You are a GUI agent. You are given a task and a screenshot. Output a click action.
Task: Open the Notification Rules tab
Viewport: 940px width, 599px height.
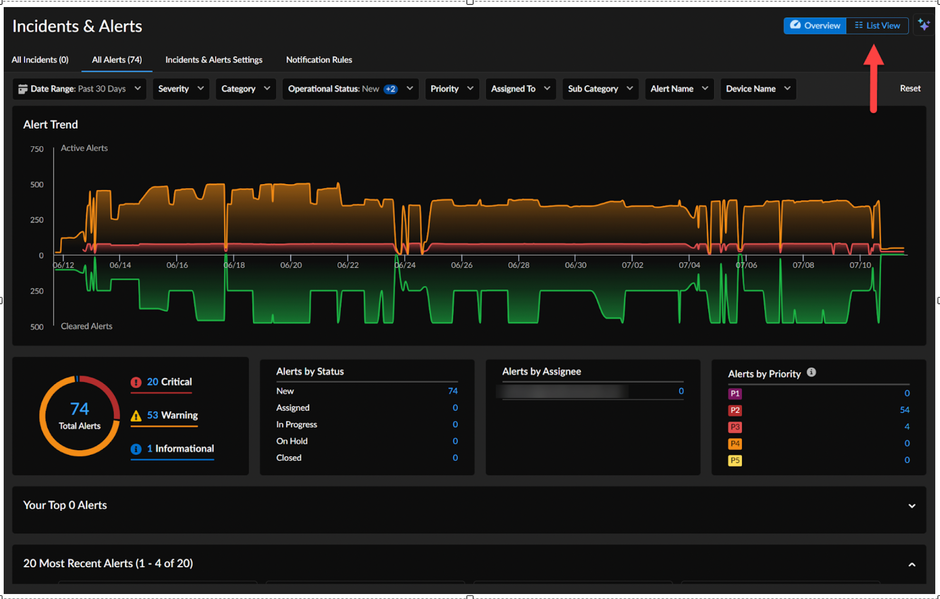[319, 59]
